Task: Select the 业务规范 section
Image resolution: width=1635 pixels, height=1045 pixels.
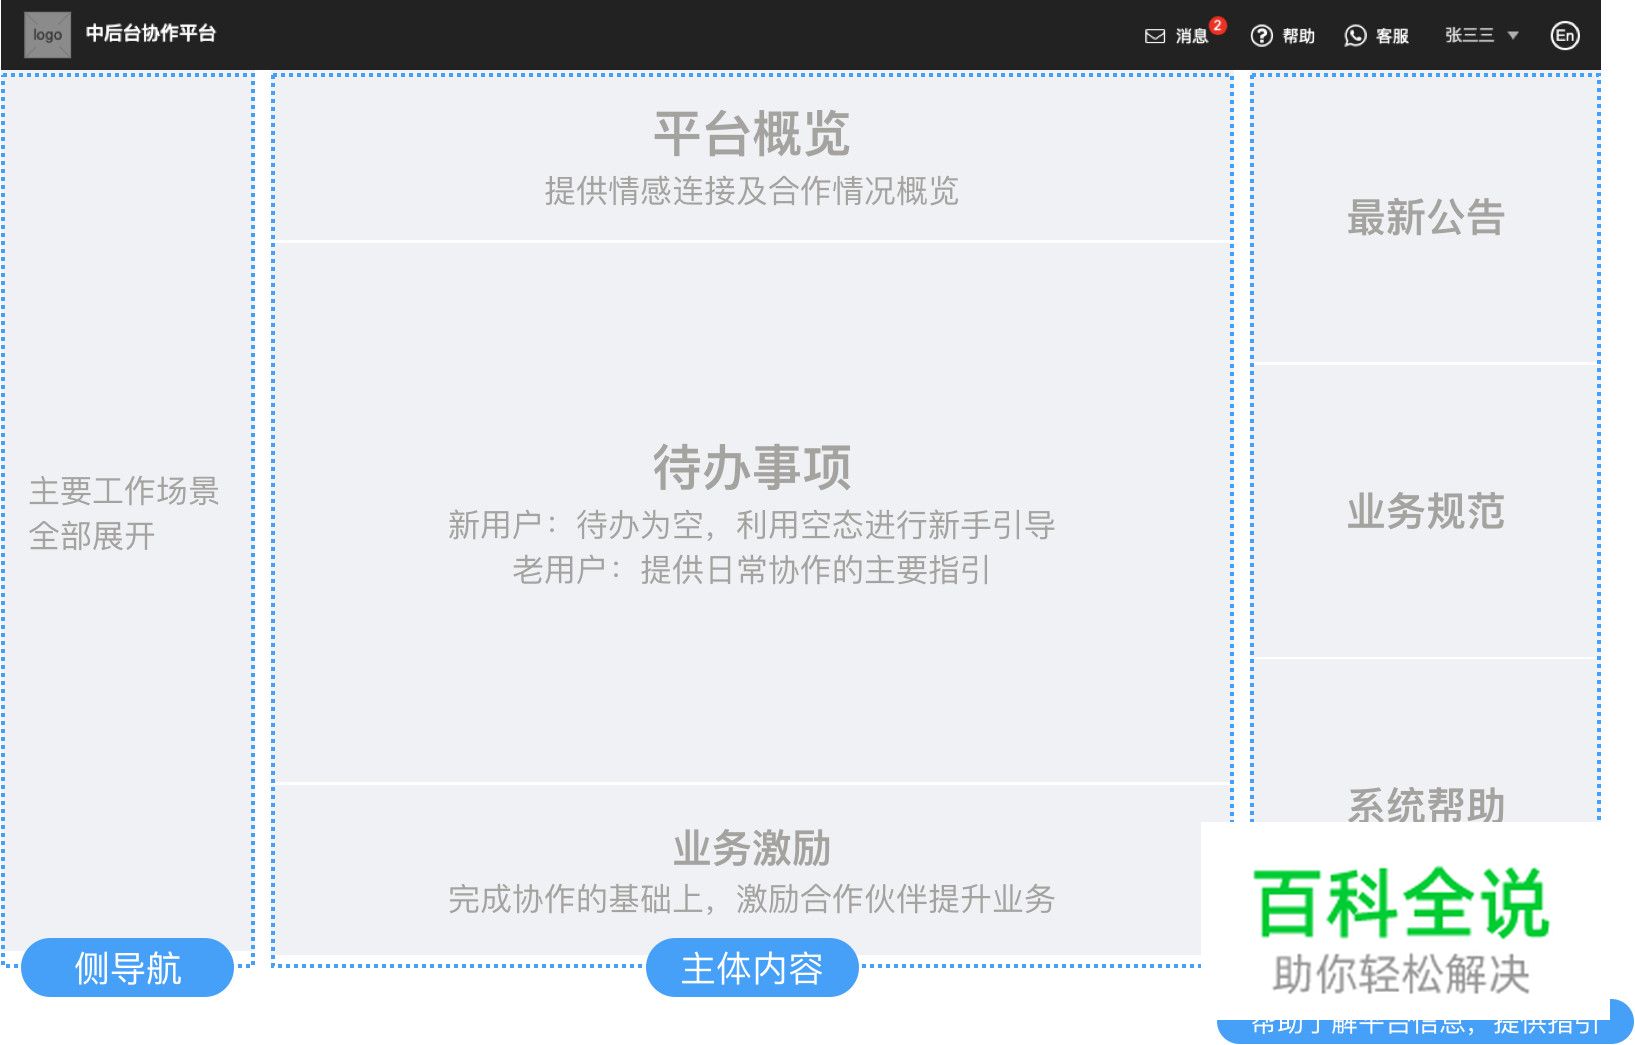Action: tap(1426, 511)
